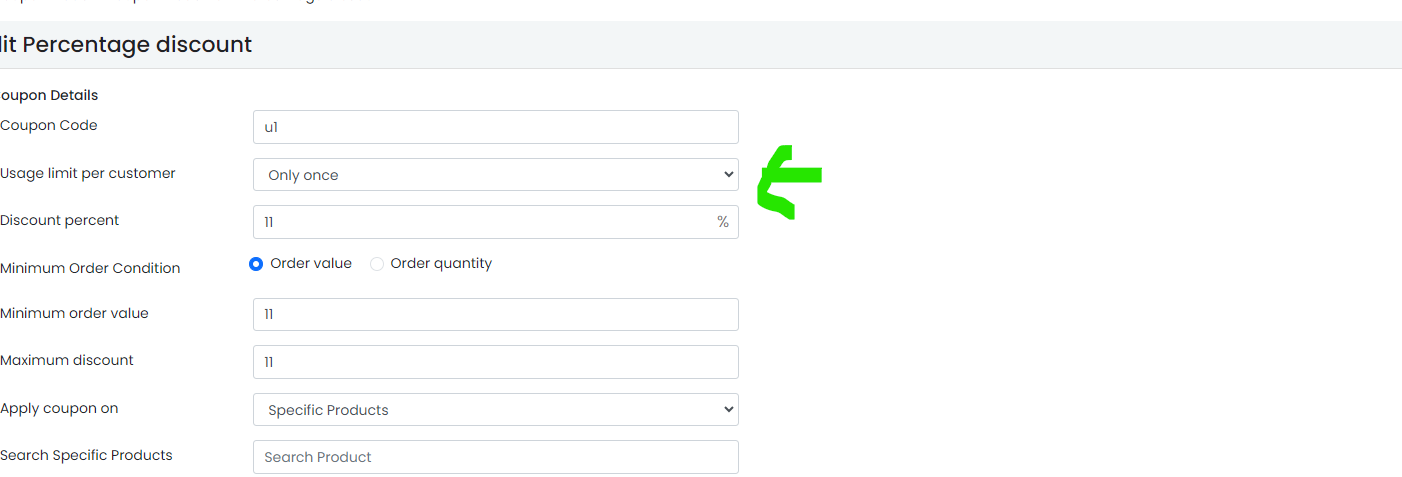1402x477 pixels.
Task: Click the Minimum Order Condition label
Action: 90,268
